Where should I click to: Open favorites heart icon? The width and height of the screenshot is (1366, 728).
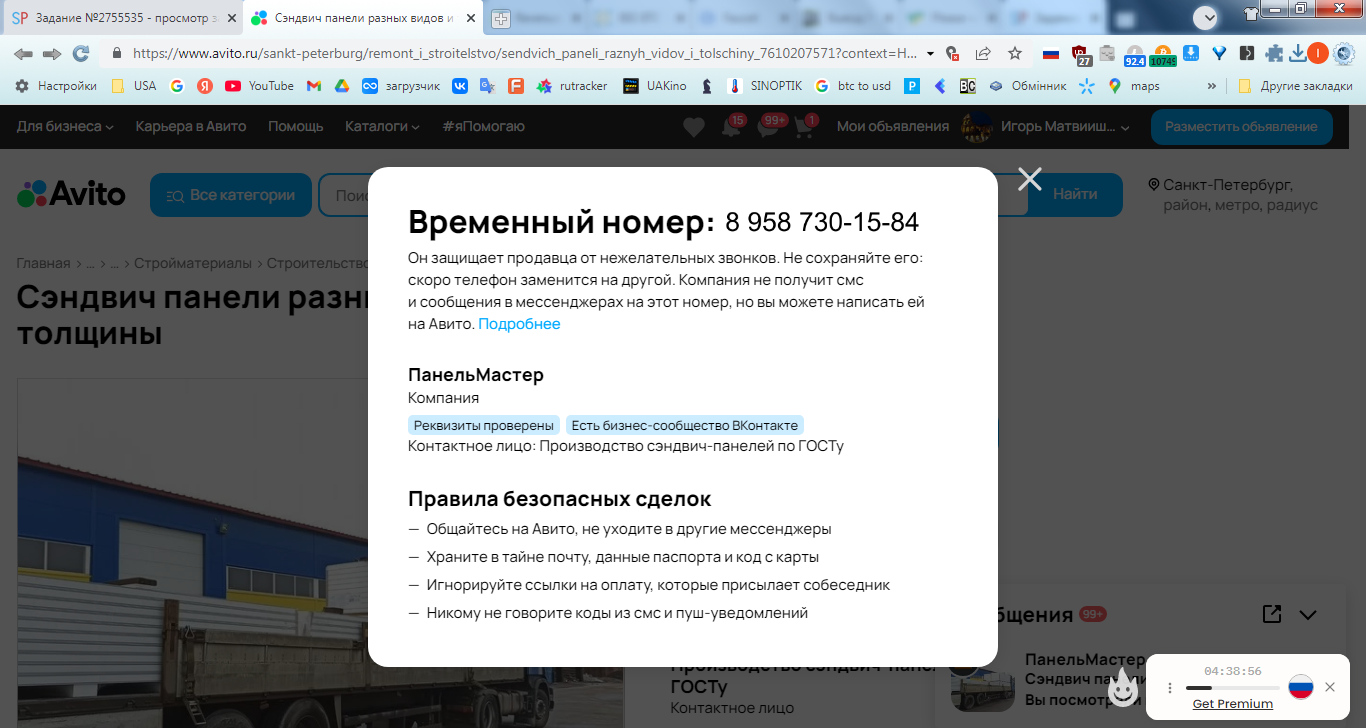pos(694,127)
